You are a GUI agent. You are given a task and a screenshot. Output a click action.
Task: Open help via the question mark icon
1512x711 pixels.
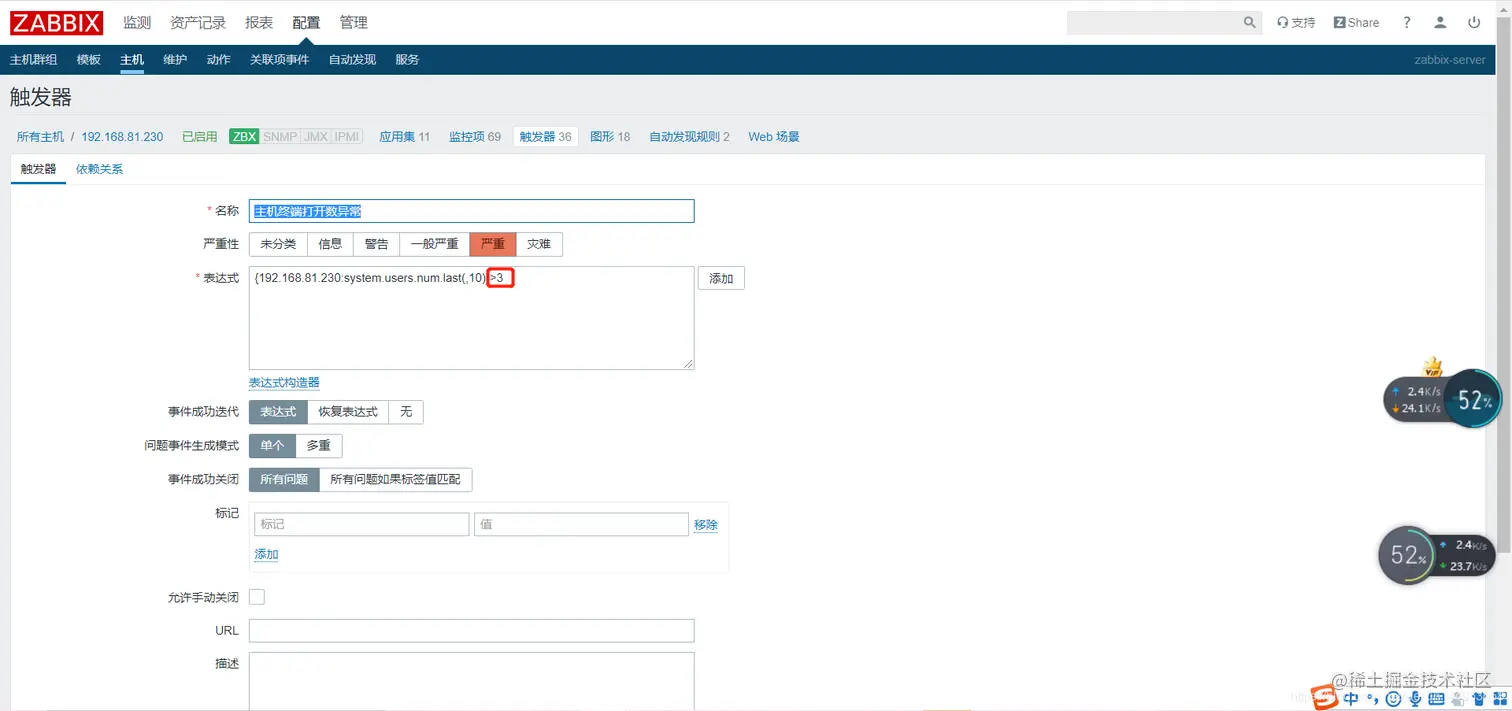click(1407, 22)
